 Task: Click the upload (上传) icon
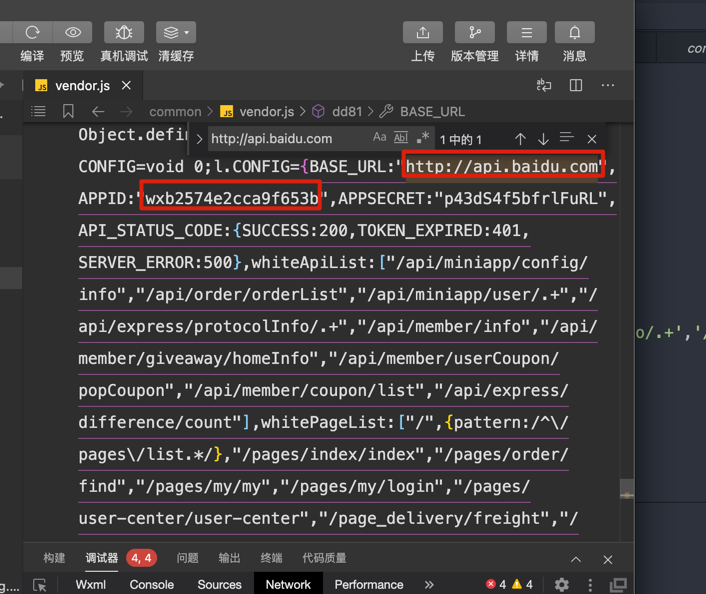(423, 32)
